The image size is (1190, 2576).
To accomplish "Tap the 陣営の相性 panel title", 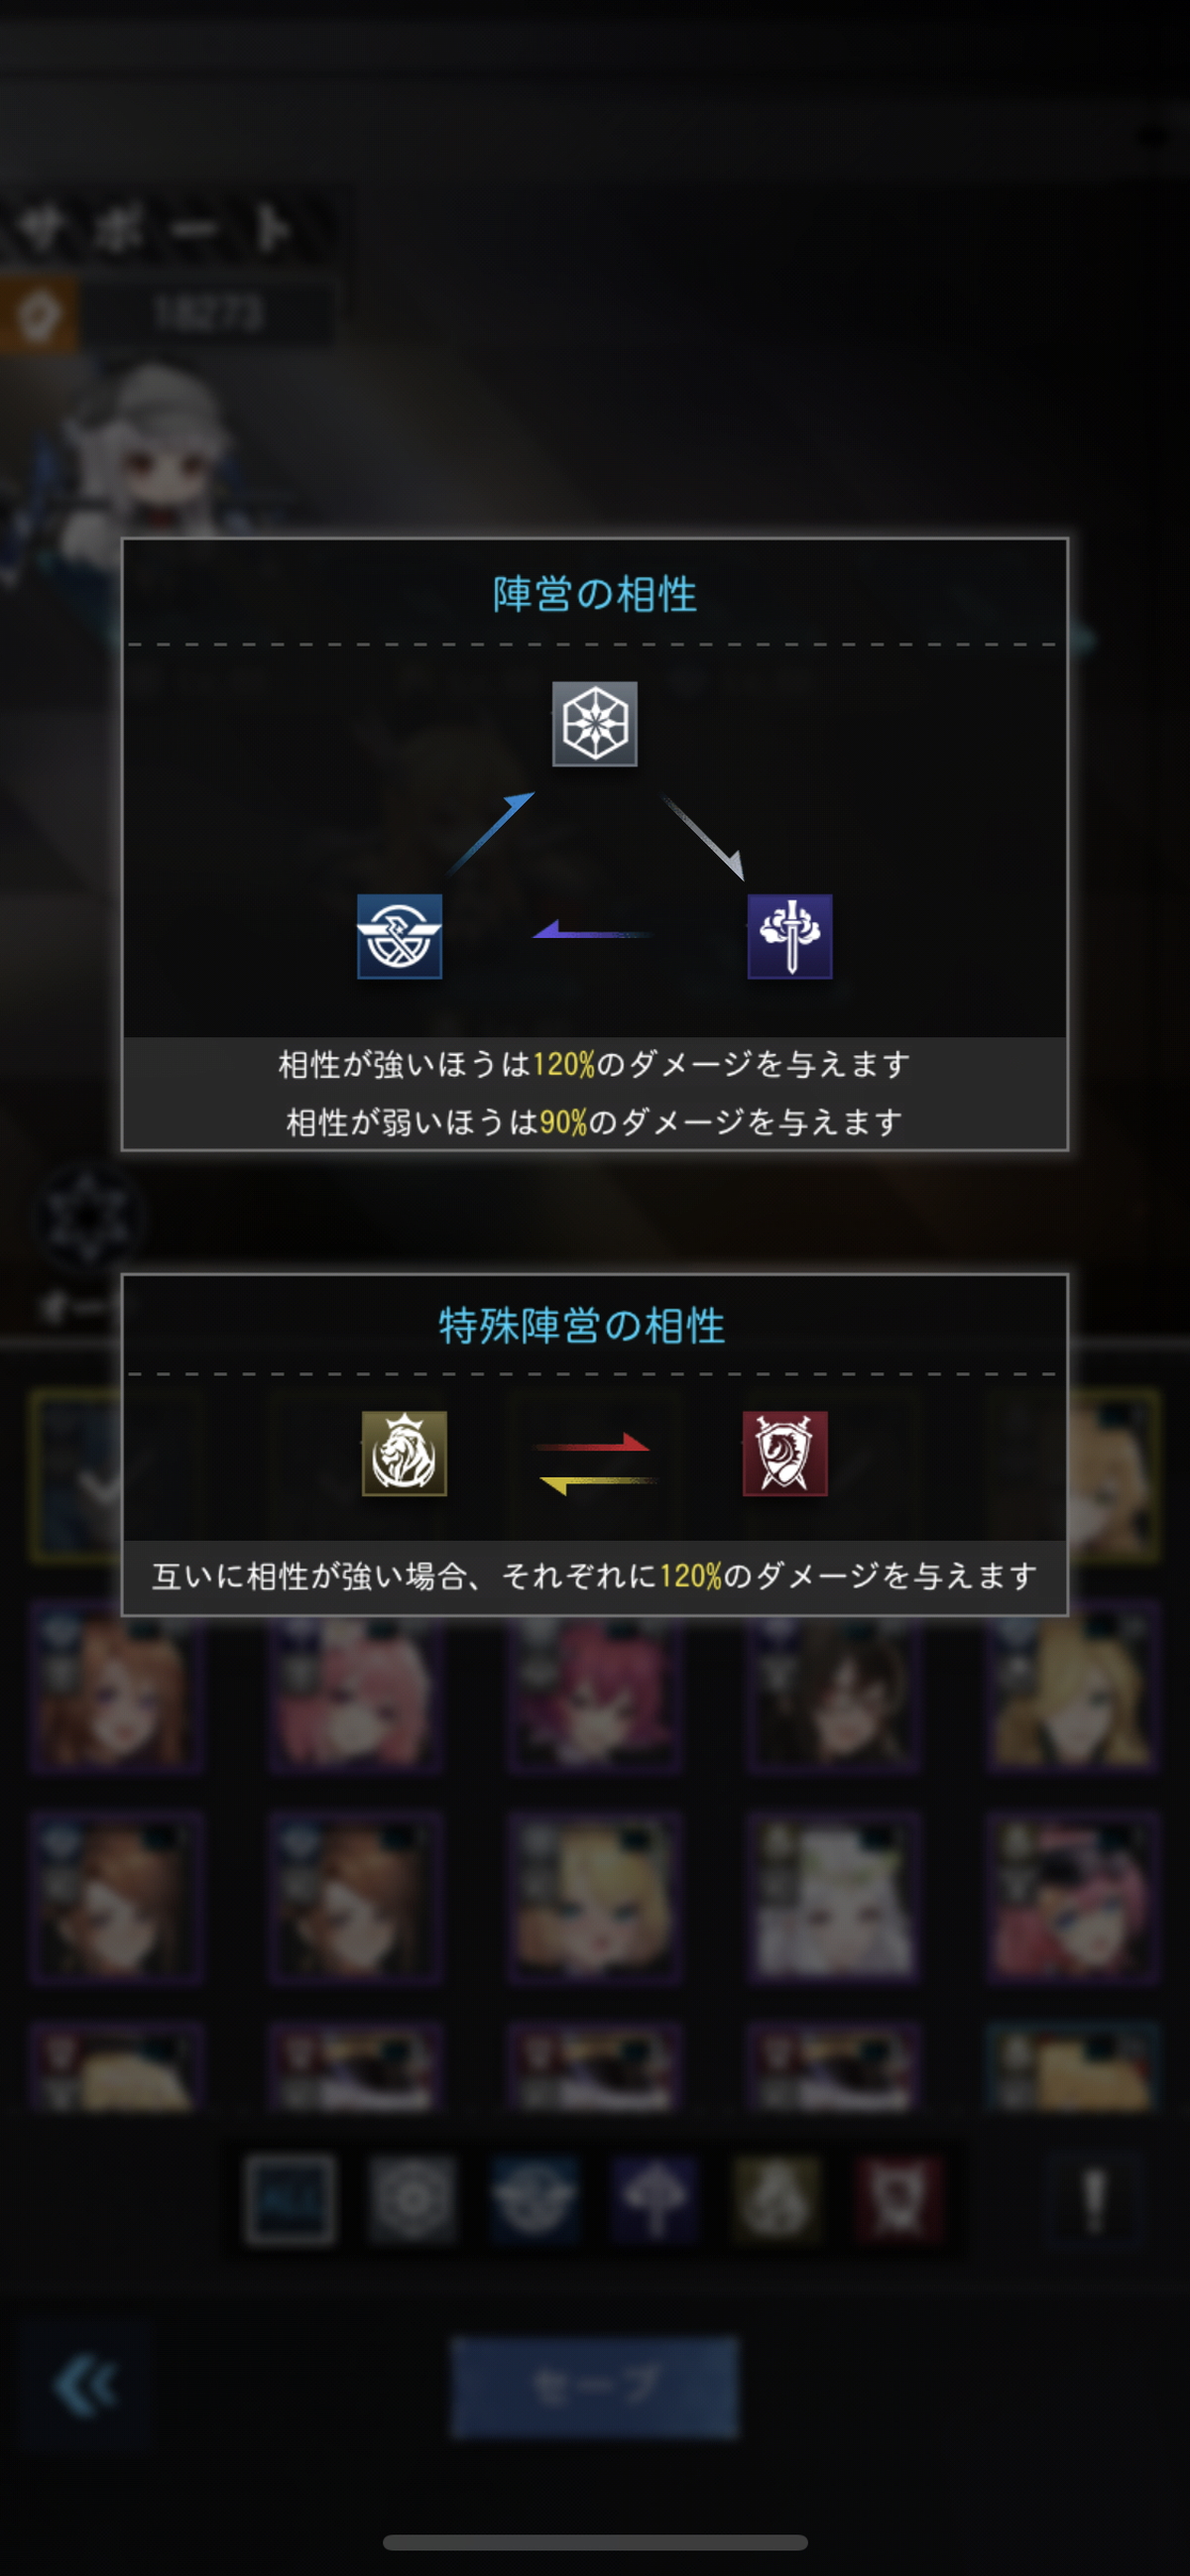I will (595, 594).
